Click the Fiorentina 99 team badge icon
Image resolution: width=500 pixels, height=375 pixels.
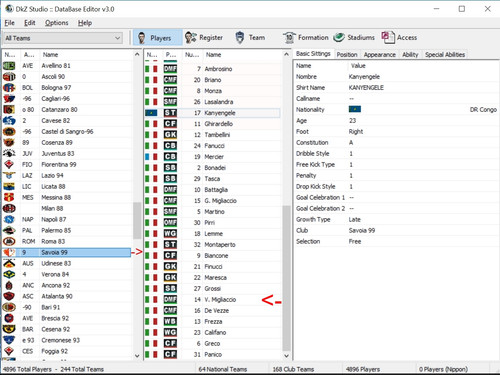pos(9,165)
